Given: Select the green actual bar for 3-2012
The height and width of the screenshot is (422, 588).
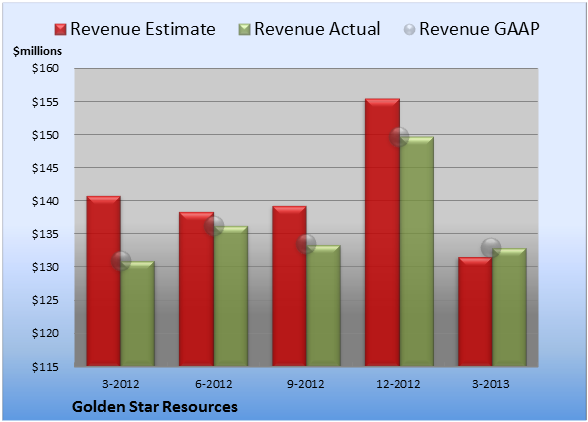Looking at the screenshot, I should pos(138,314).
